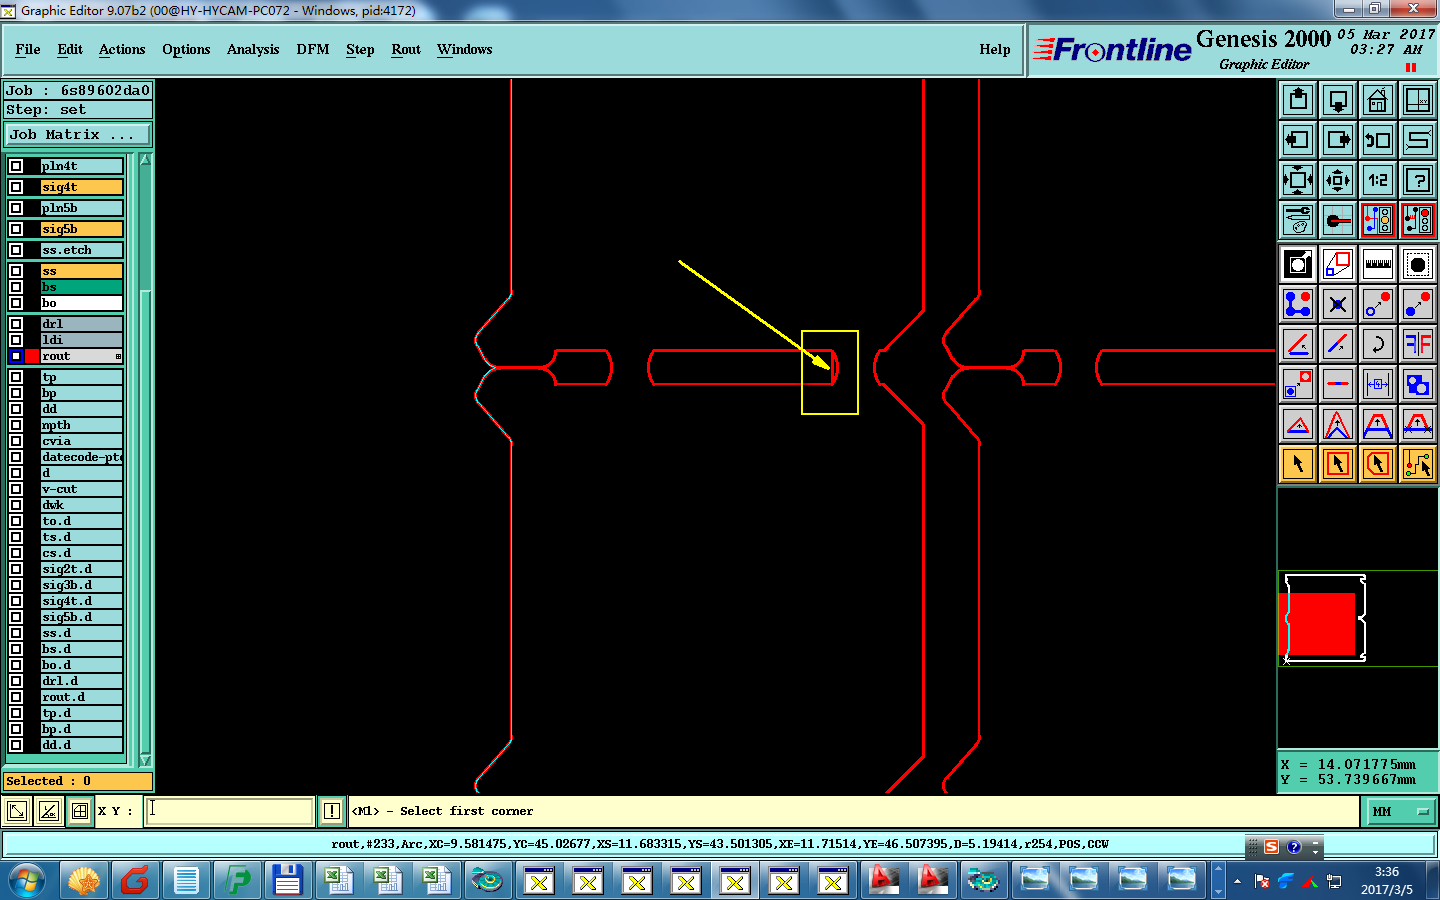Click the zoom in icon
Screen dimensions: 1440x900
[x=1298, y=180]
